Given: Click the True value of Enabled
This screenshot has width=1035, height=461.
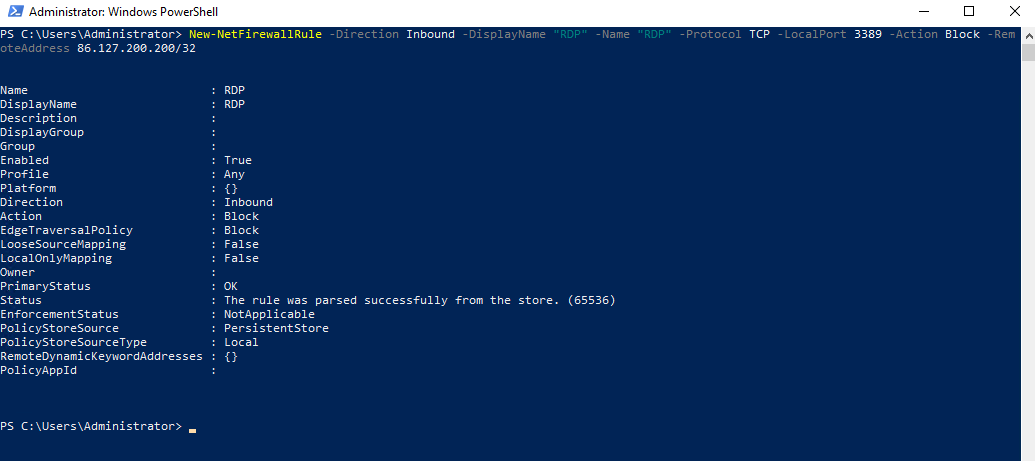Looking at the screenshot, I should tap(238, 160).
